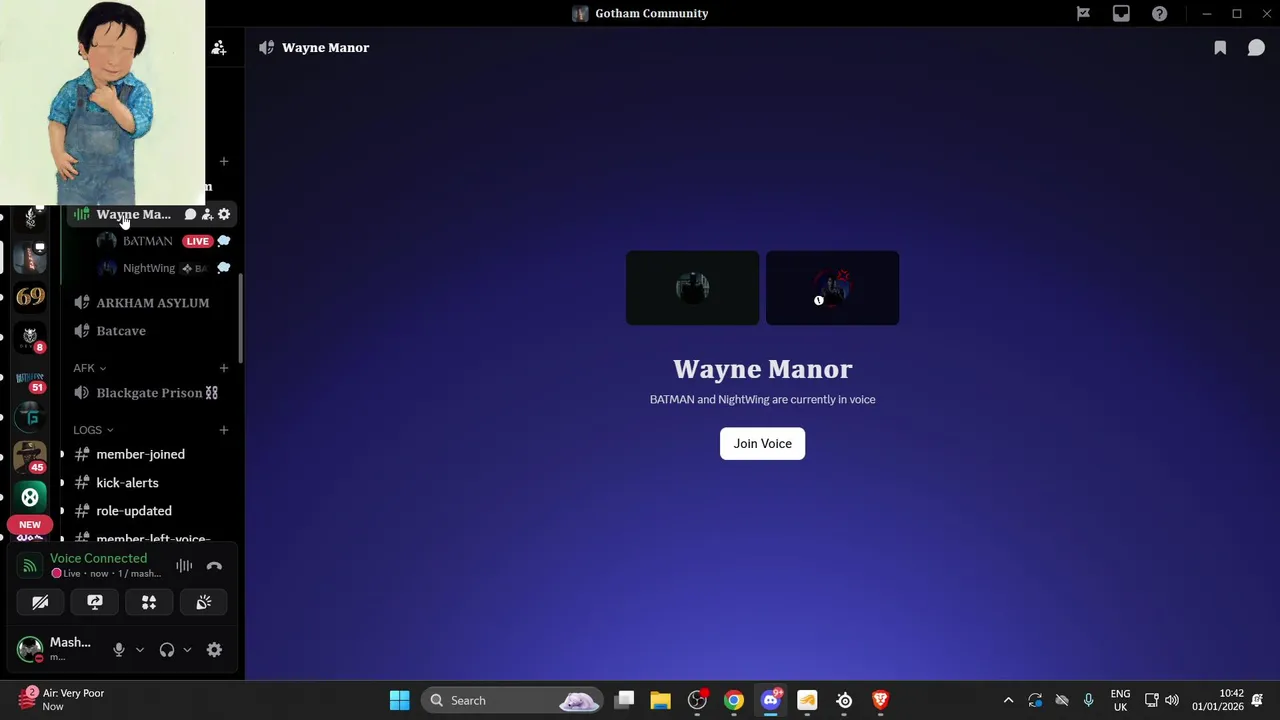Click add channel plus below the webcam overlay

click(x=224, y=161)
